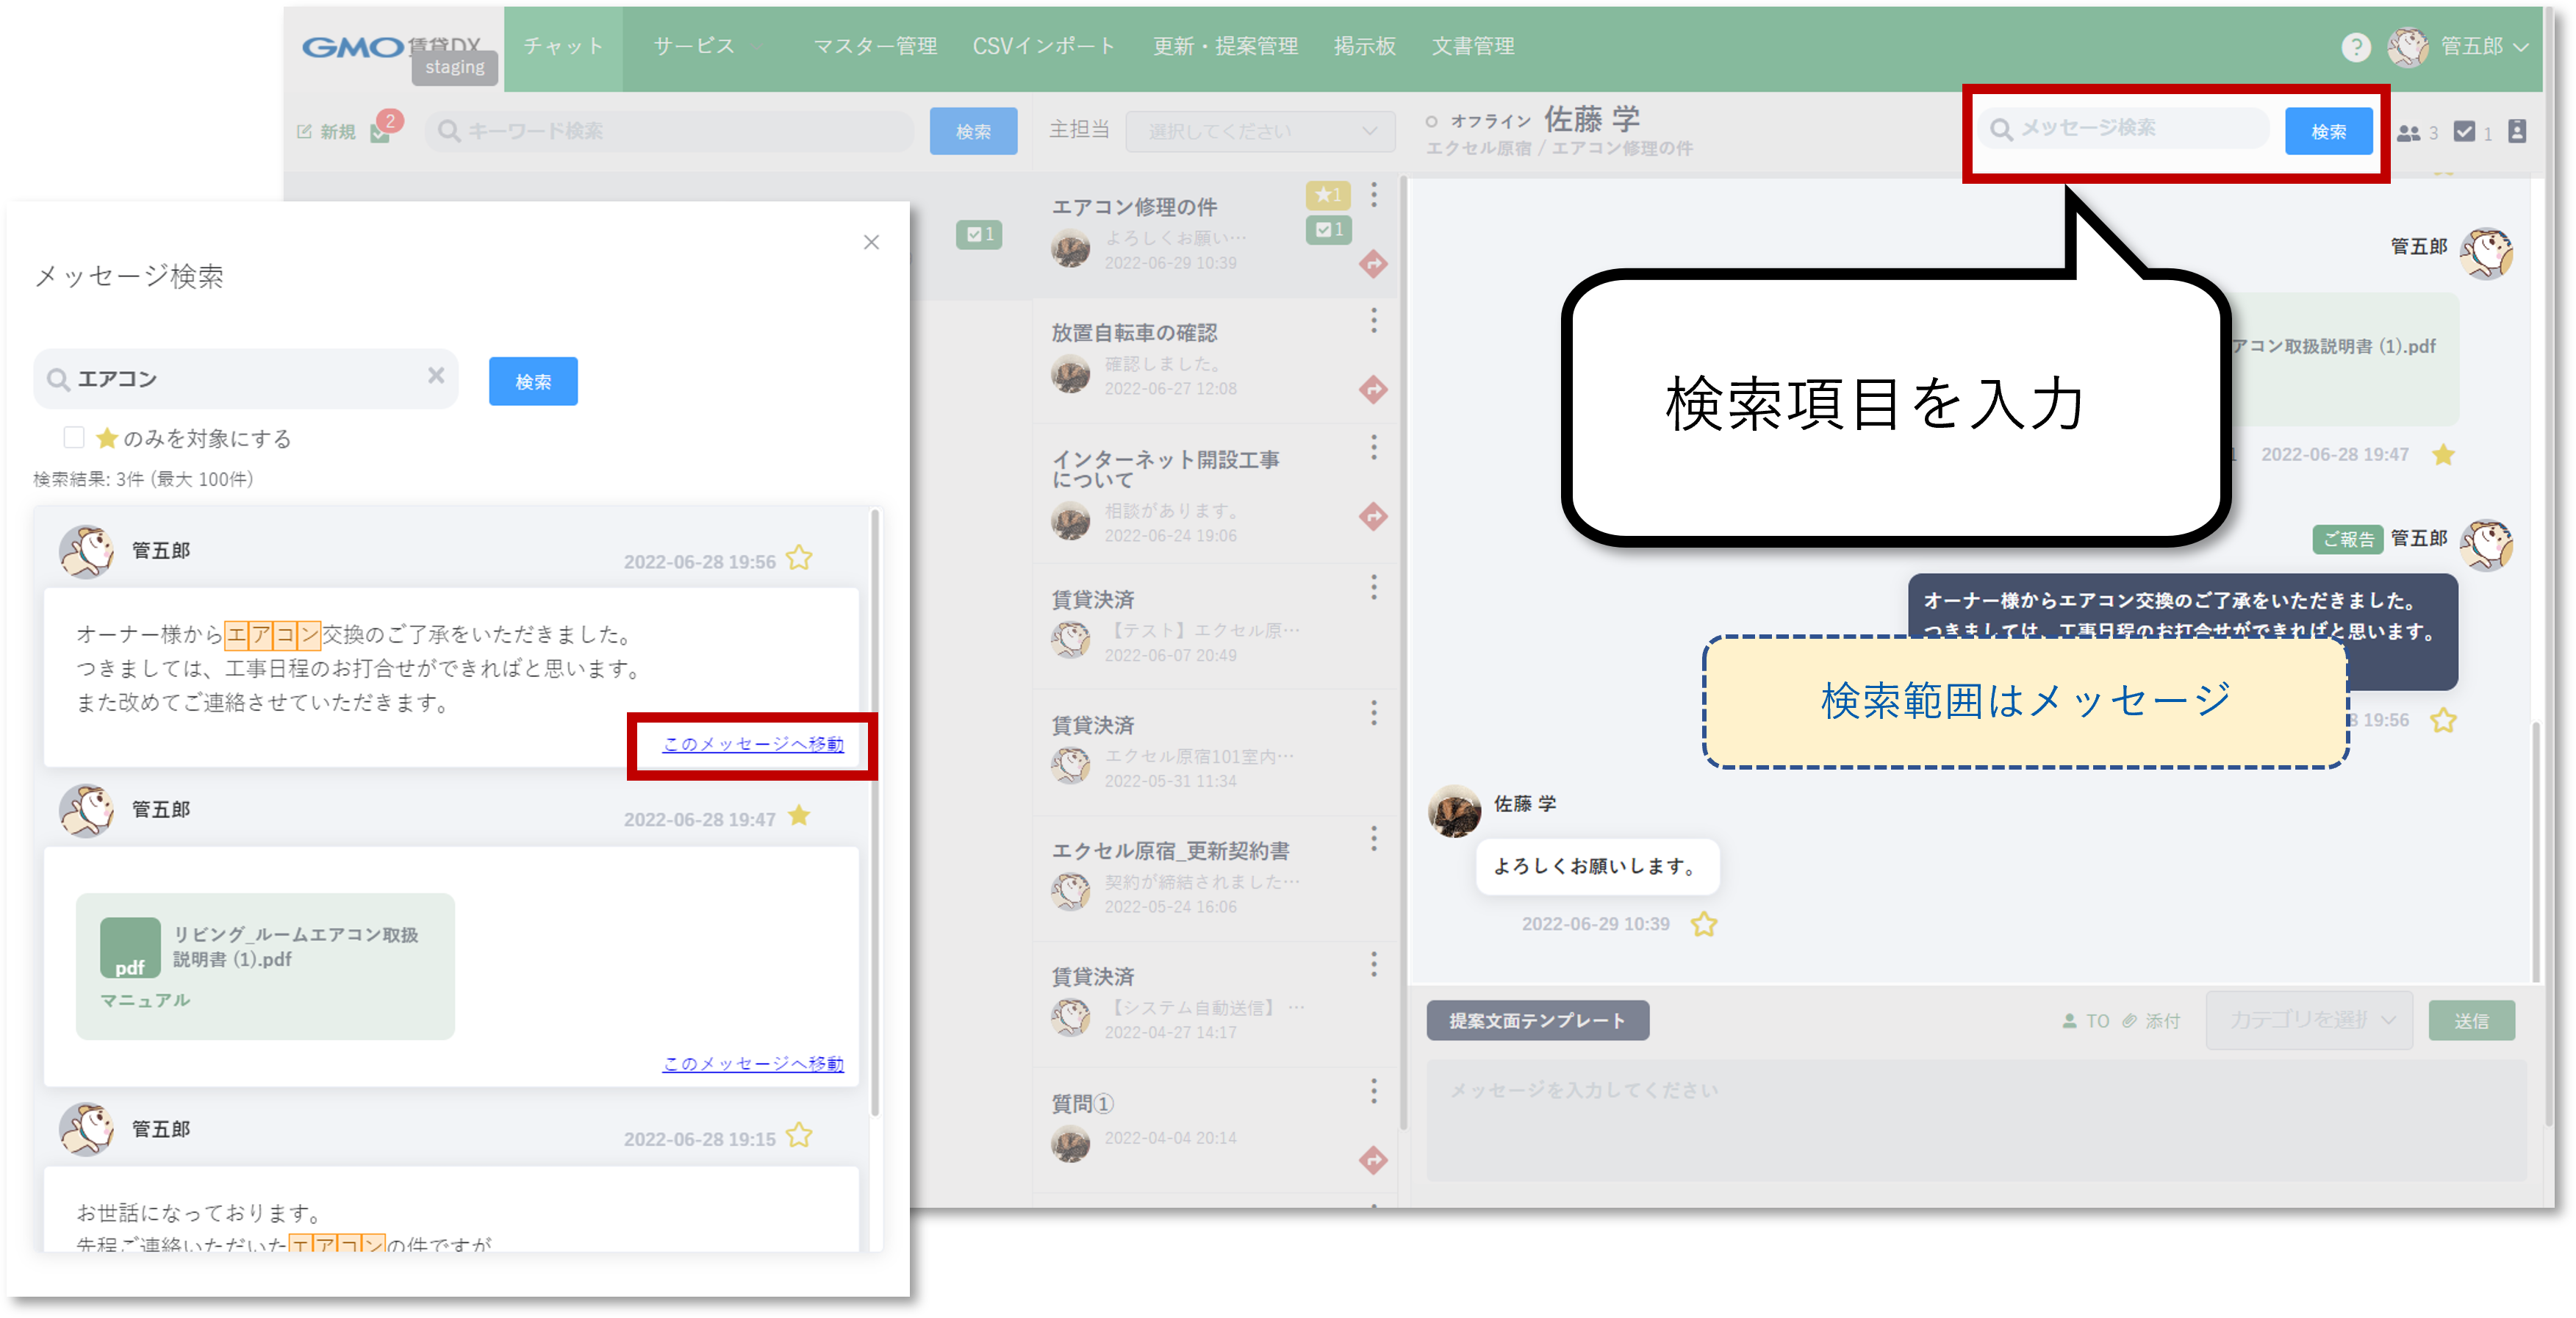Click the pdf file icon in results
This screenshot has height=1318, width=2576.
click(x=130, y=947)
